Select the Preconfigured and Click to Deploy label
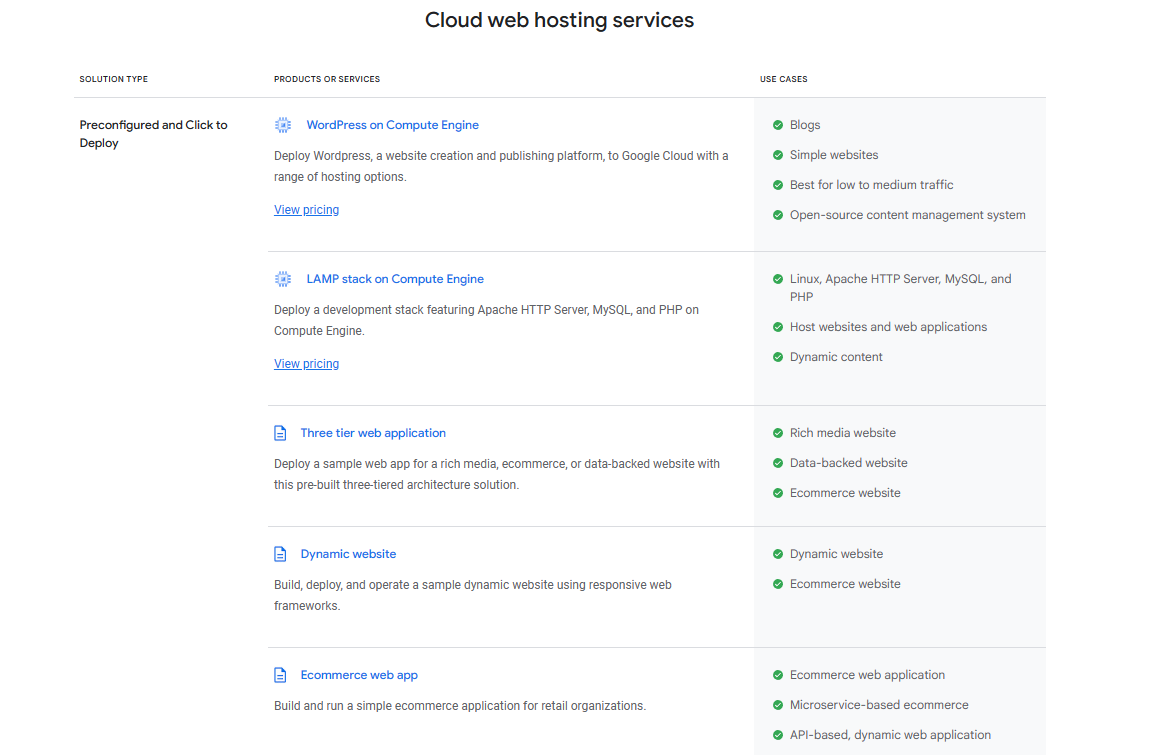 point(153,134)
